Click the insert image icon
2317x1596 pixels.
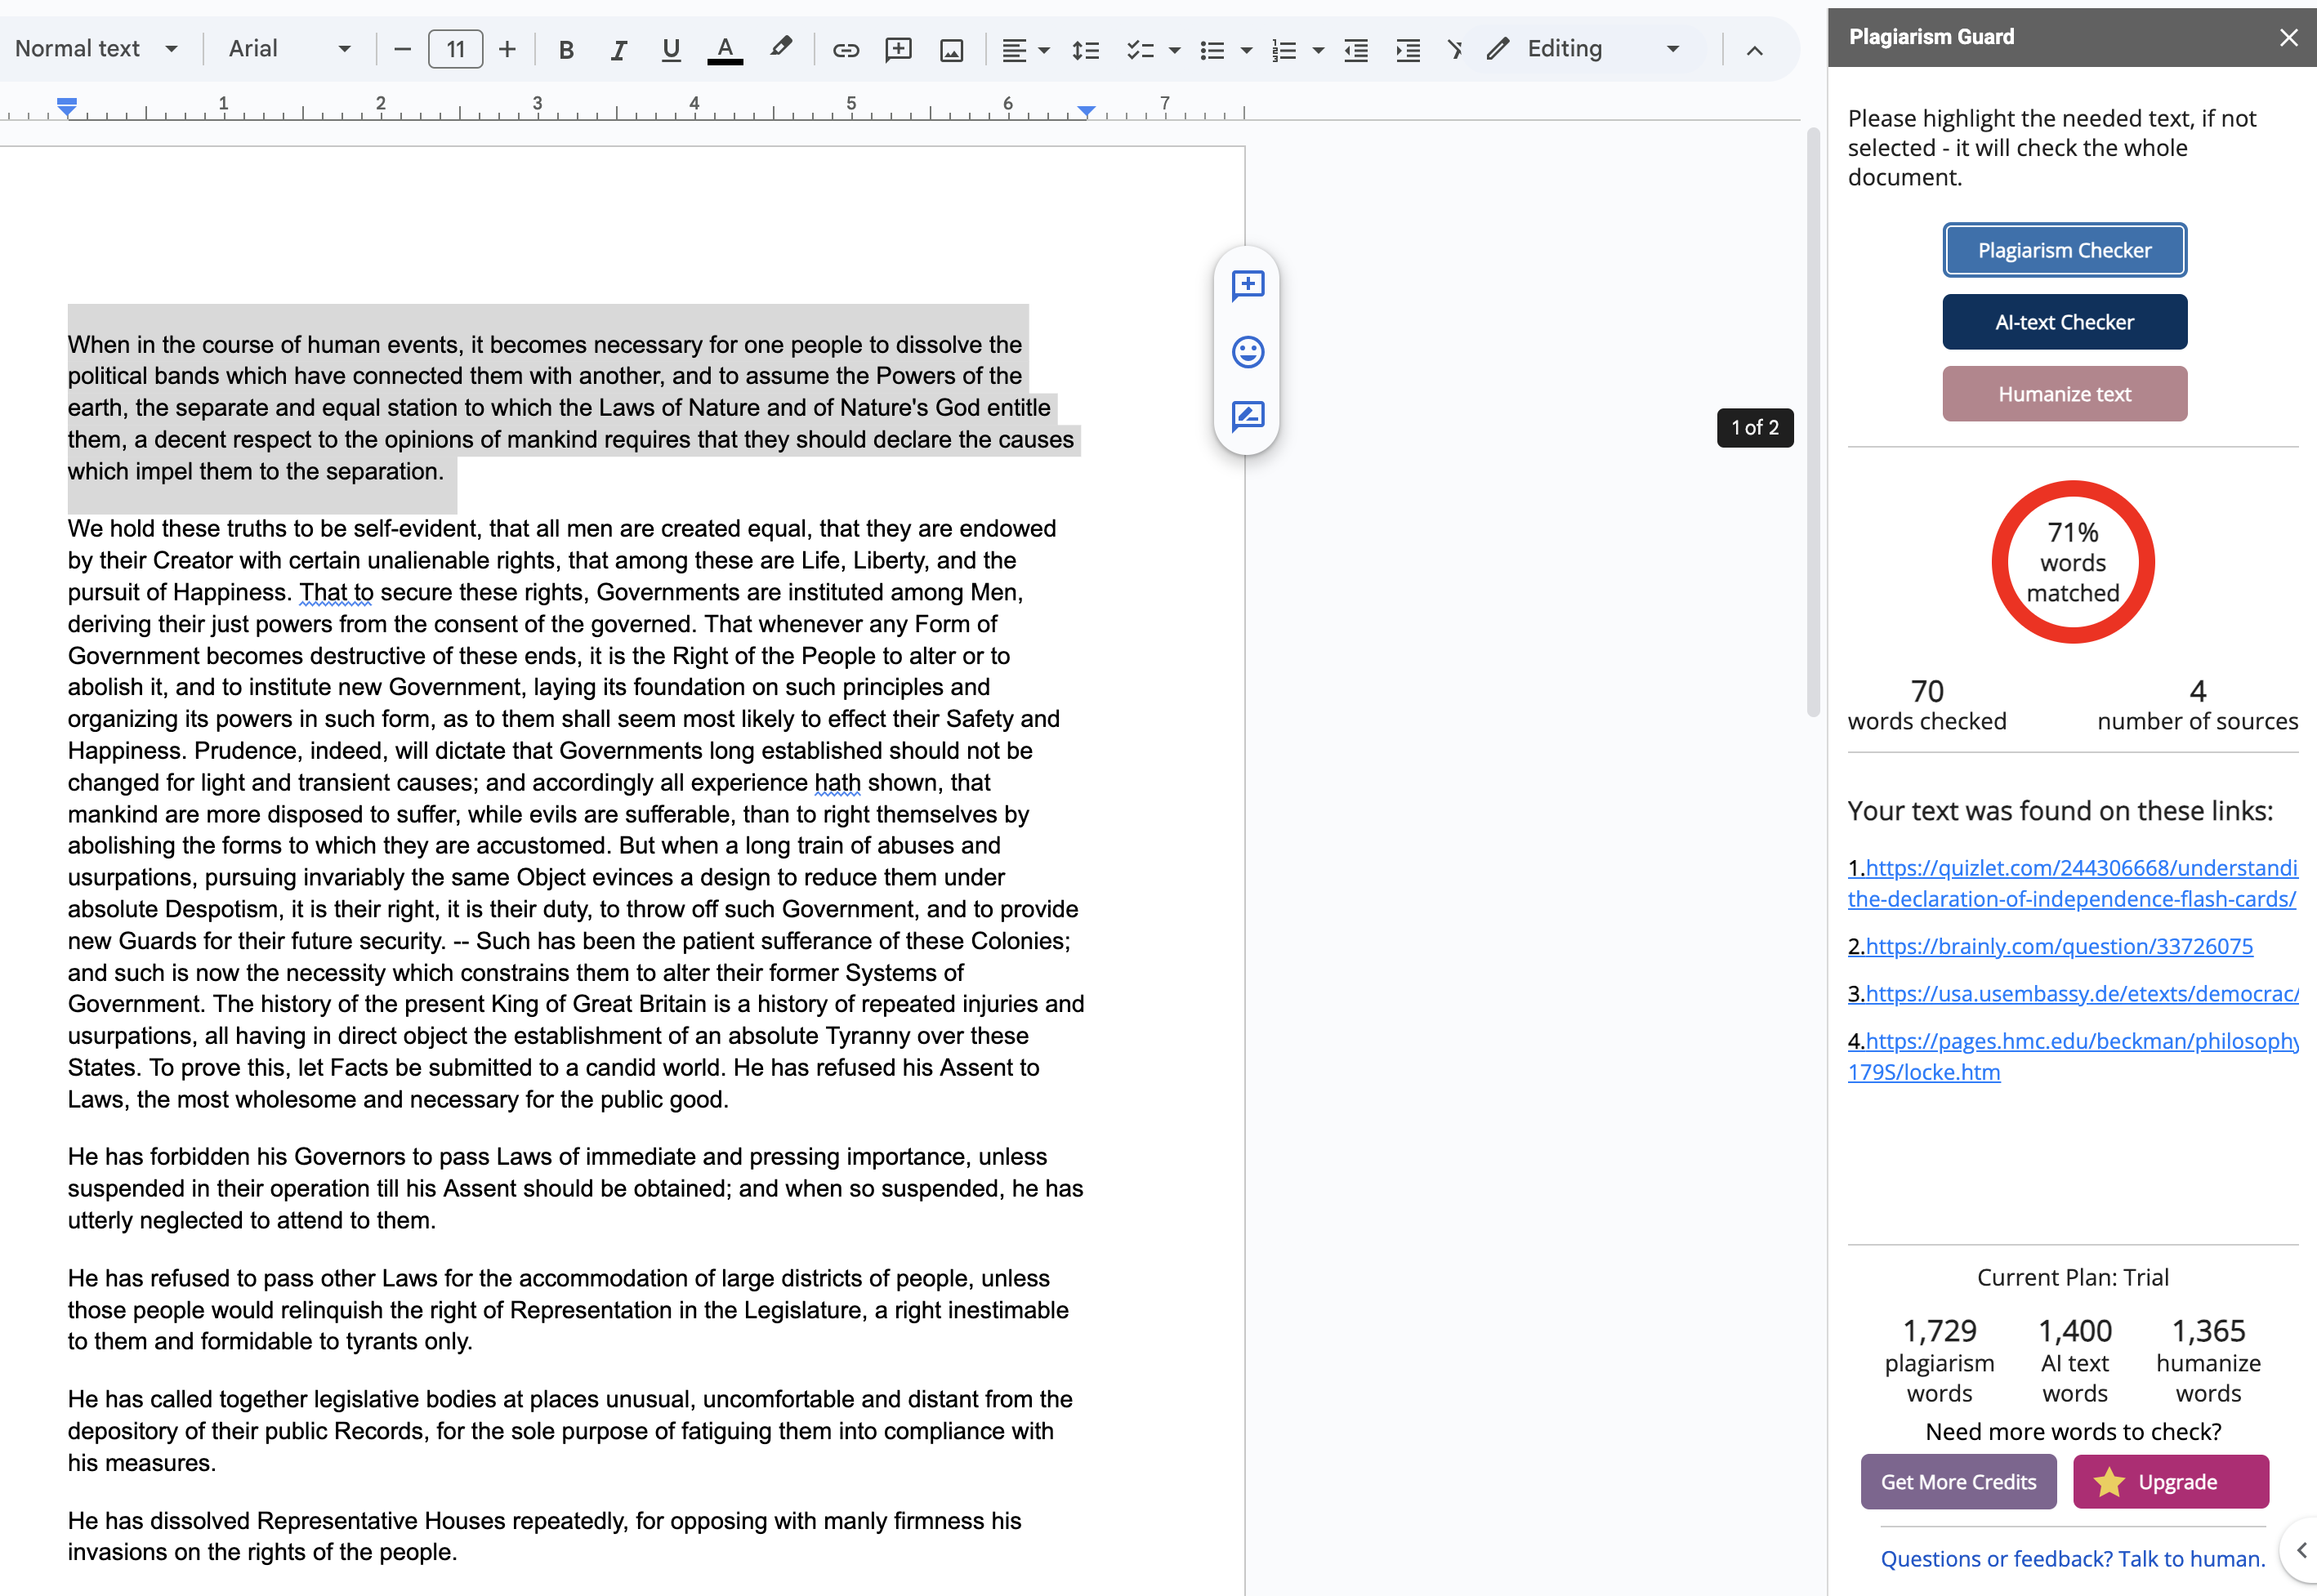[x=951, y=49]
